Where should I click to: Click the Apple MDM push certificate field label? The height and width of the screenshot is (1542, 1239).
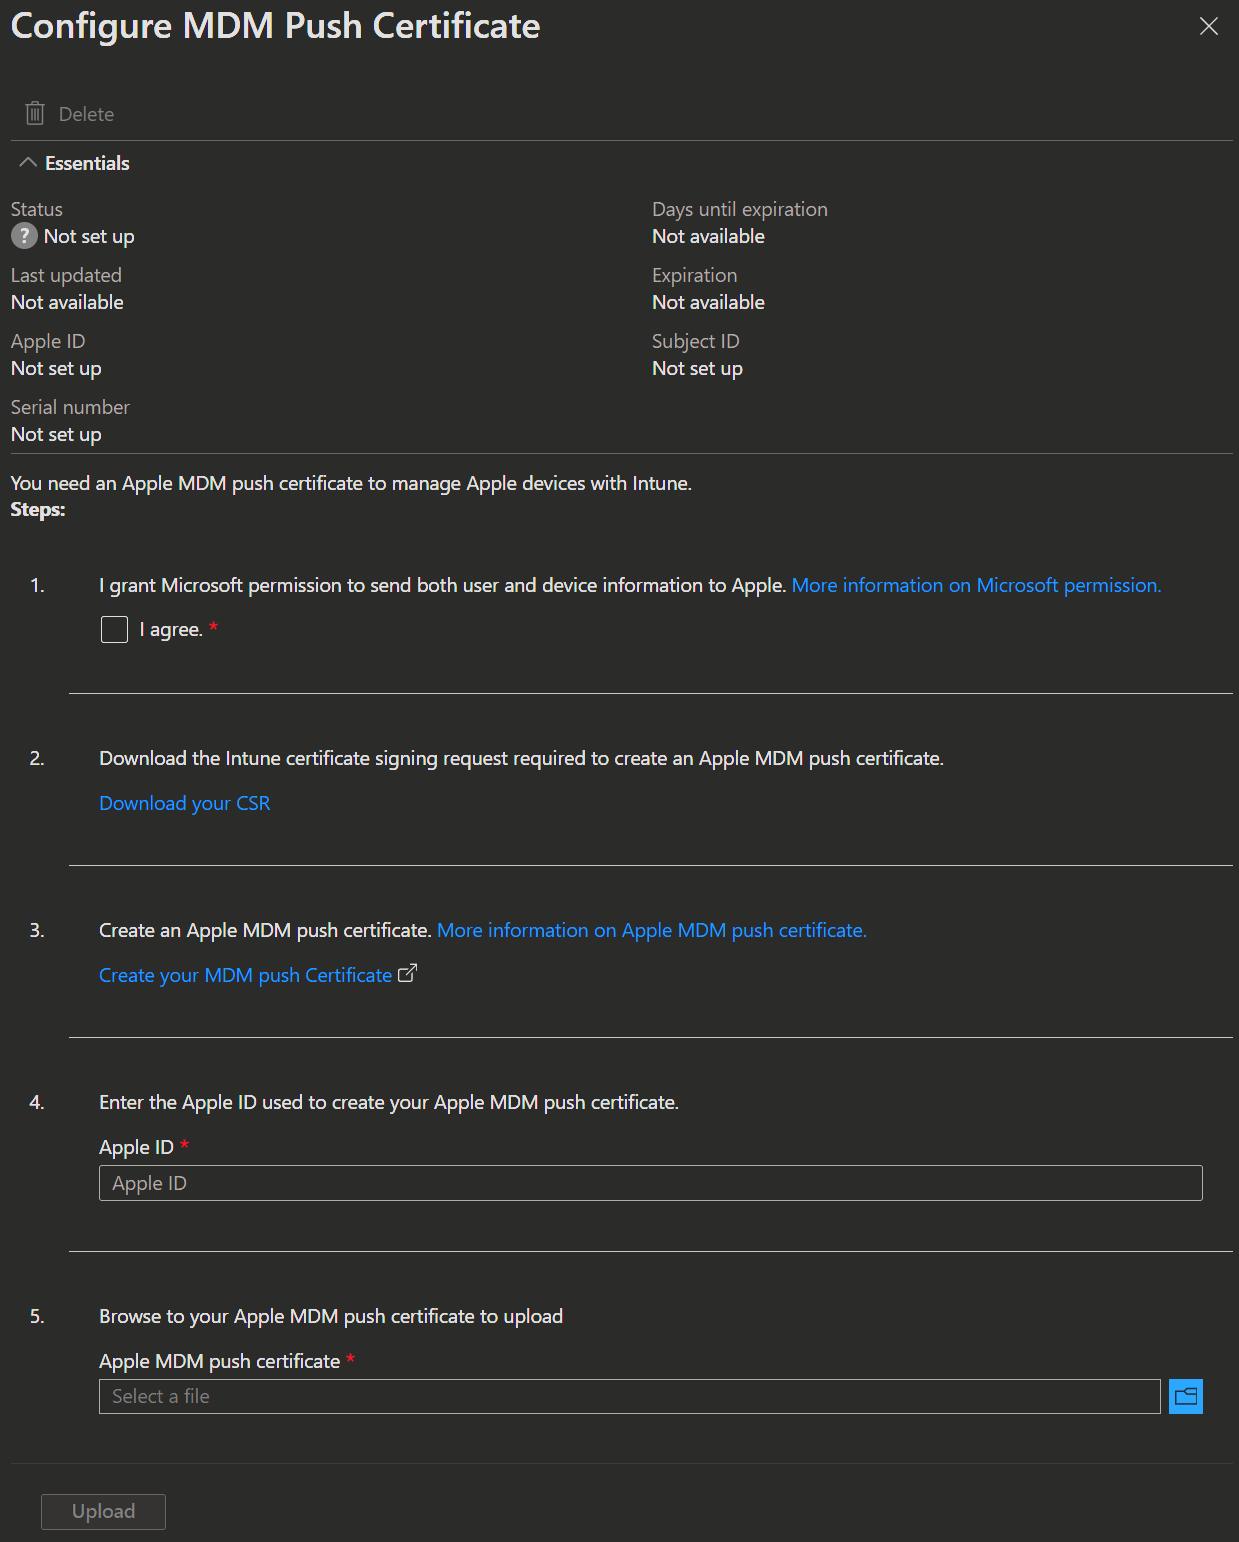click(x=220, y=1361)
